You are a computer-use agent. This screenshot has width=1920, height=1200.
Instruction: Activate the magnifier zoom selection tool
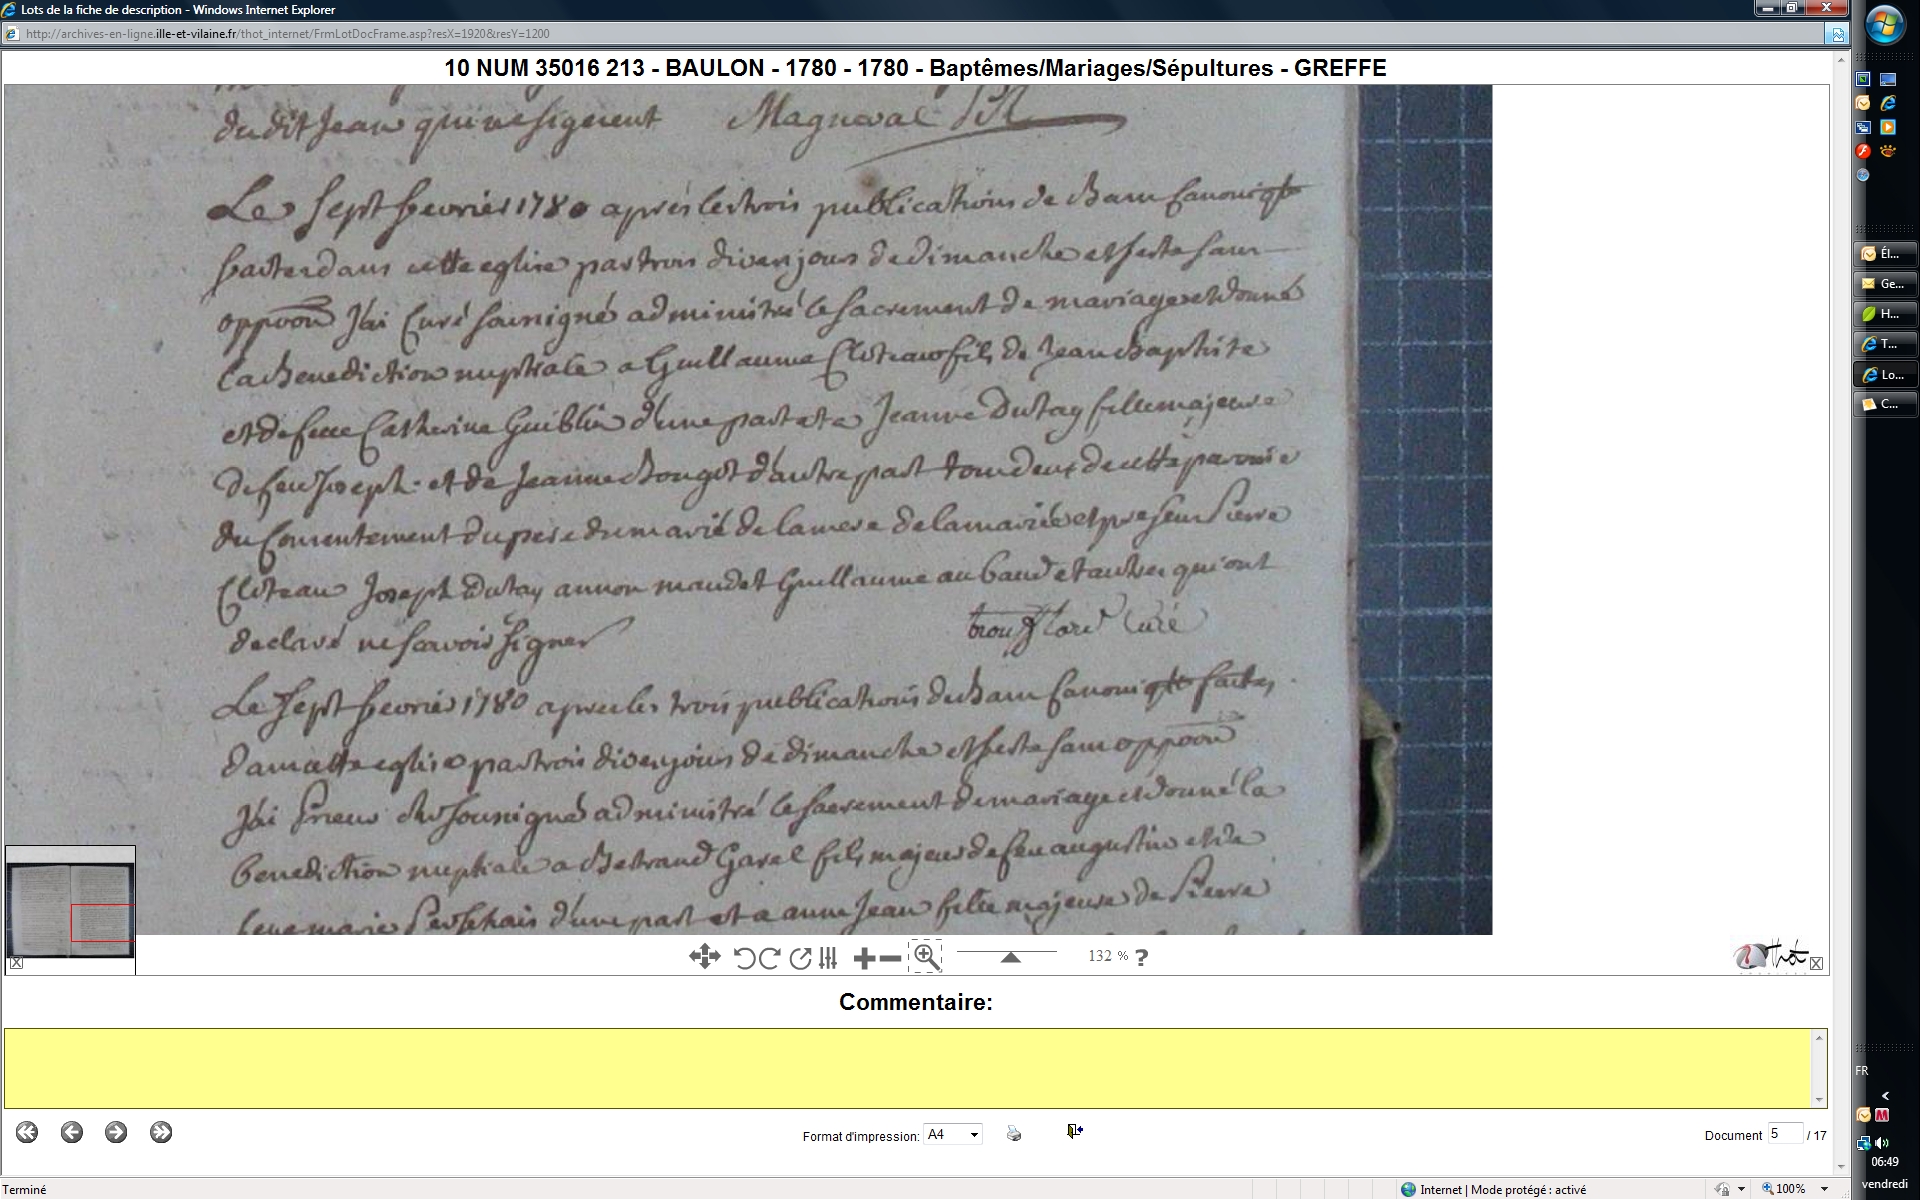click(926, 957)
